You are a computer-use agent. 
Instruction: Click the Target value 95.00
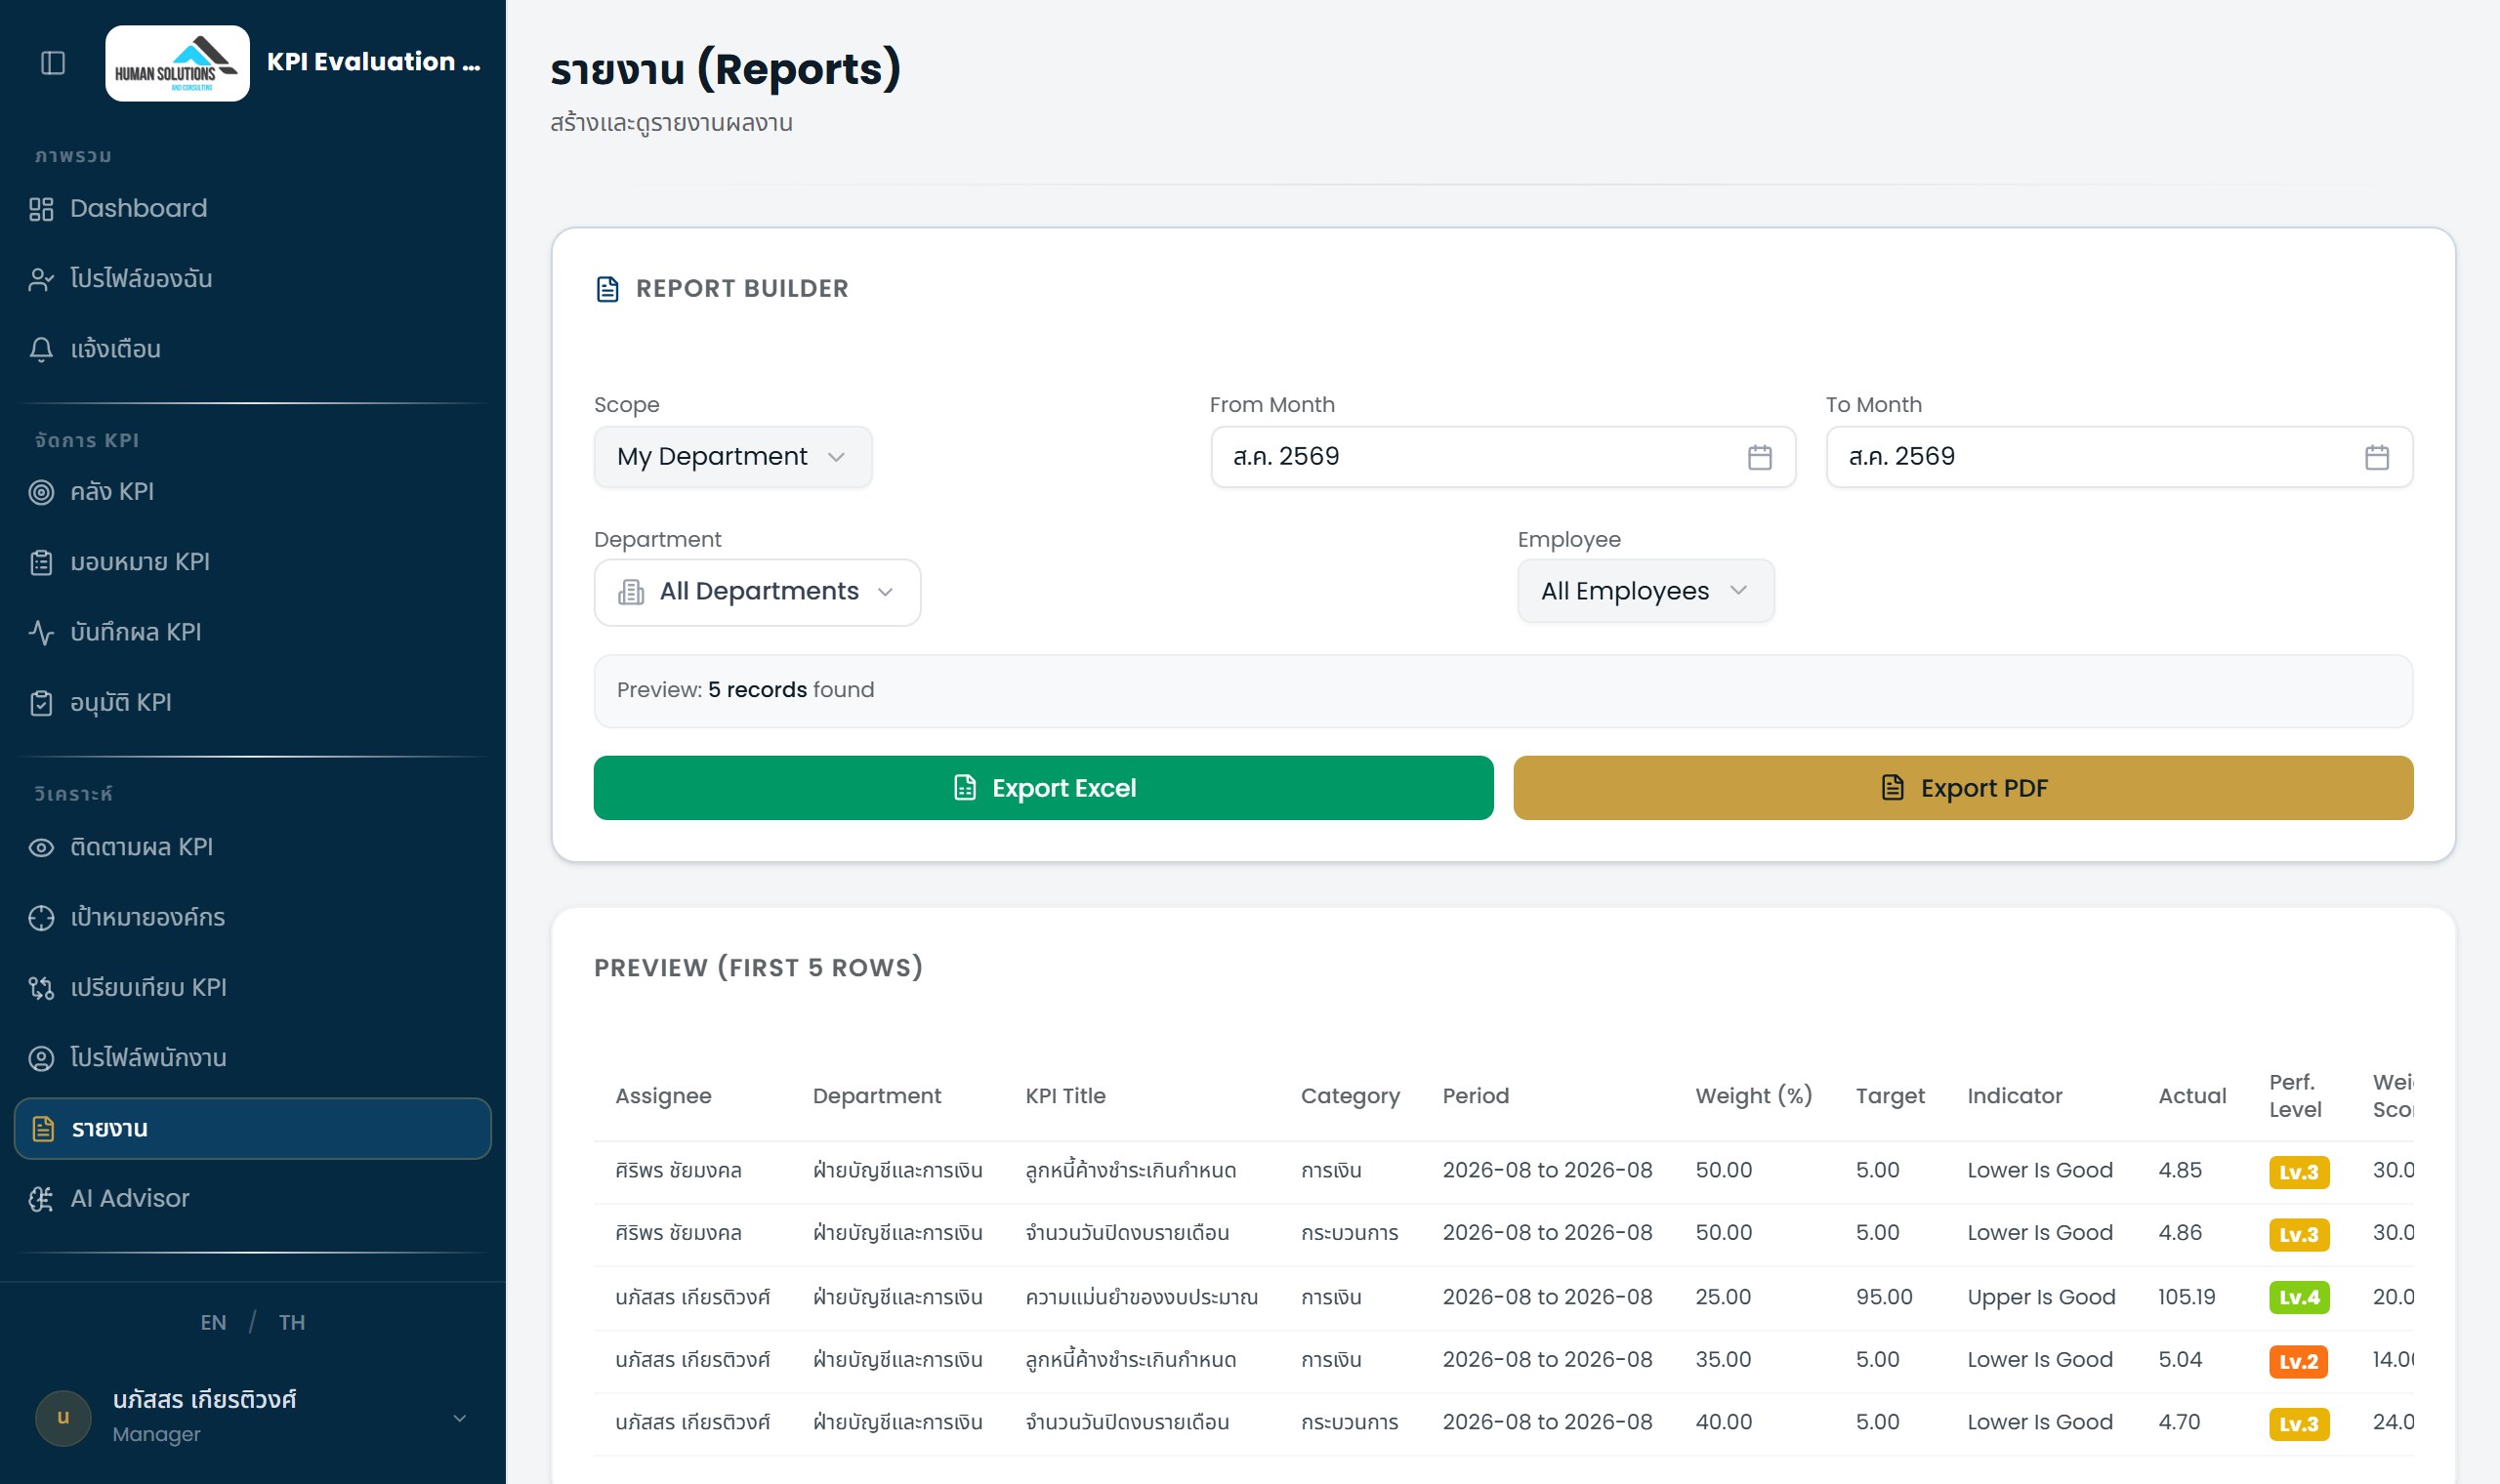coord(1883,1297)
